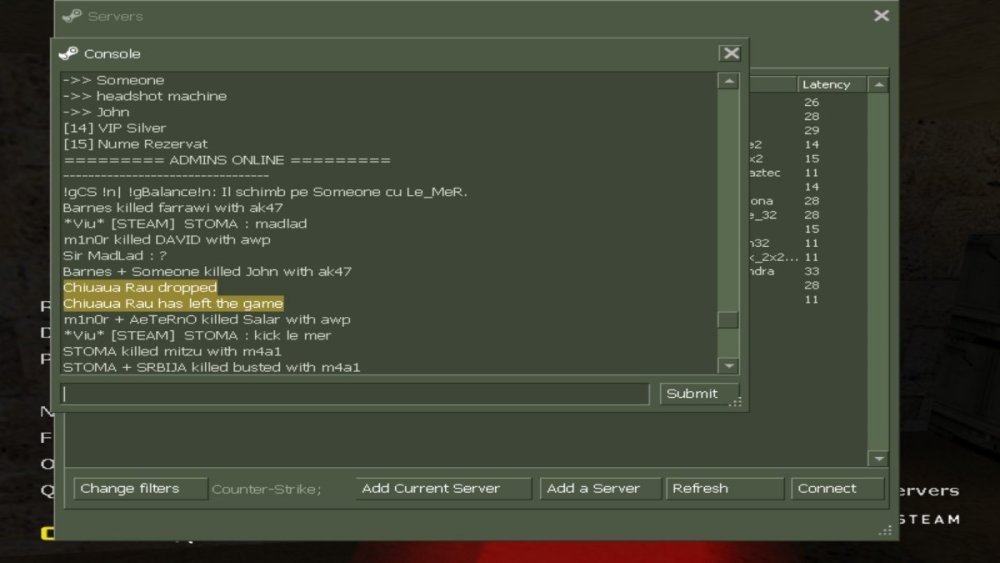Refresh the server list
The image size is (1000, 563).
tap(724, 488)
